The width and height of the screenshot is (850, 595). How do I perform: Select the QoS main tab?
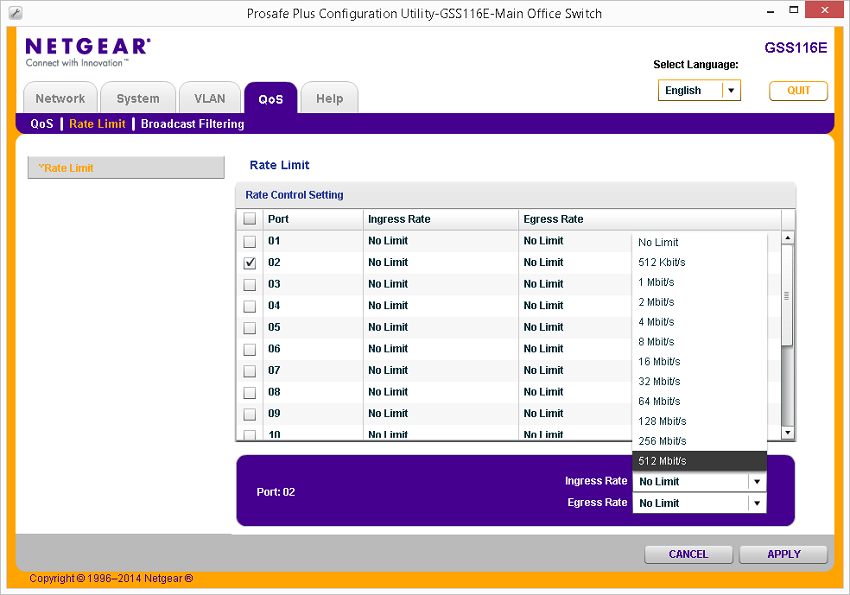coord(271,99)
